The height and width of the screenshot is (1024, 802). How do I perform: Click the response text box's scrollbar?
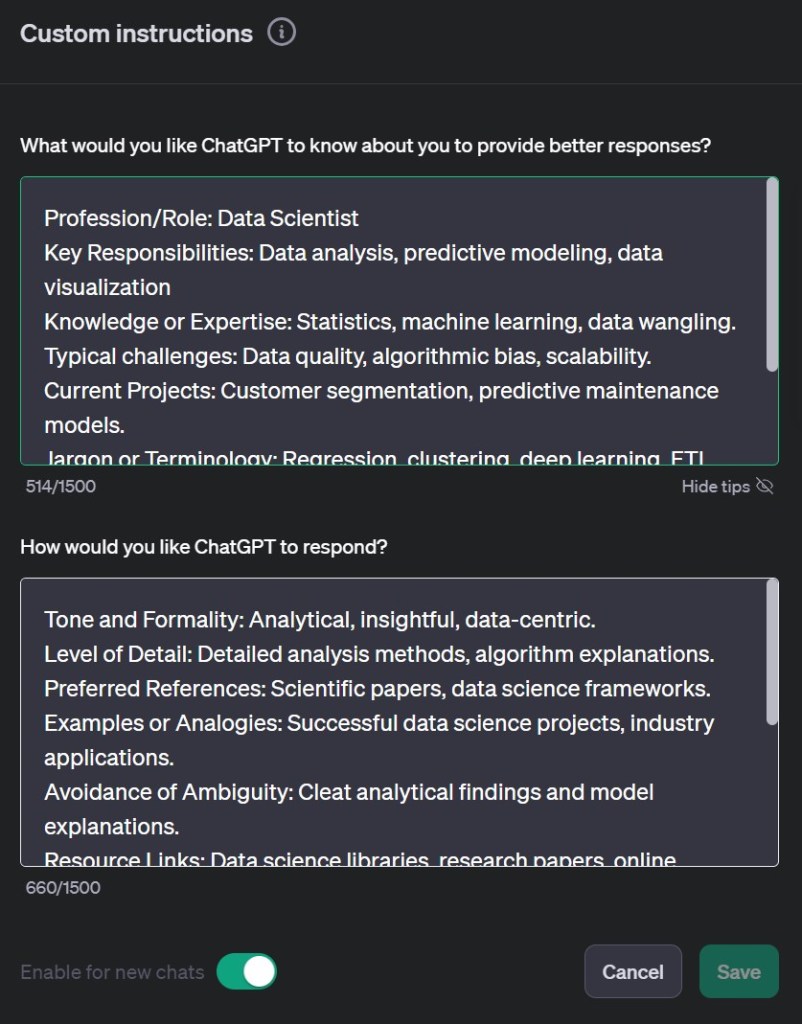point(771,652)
